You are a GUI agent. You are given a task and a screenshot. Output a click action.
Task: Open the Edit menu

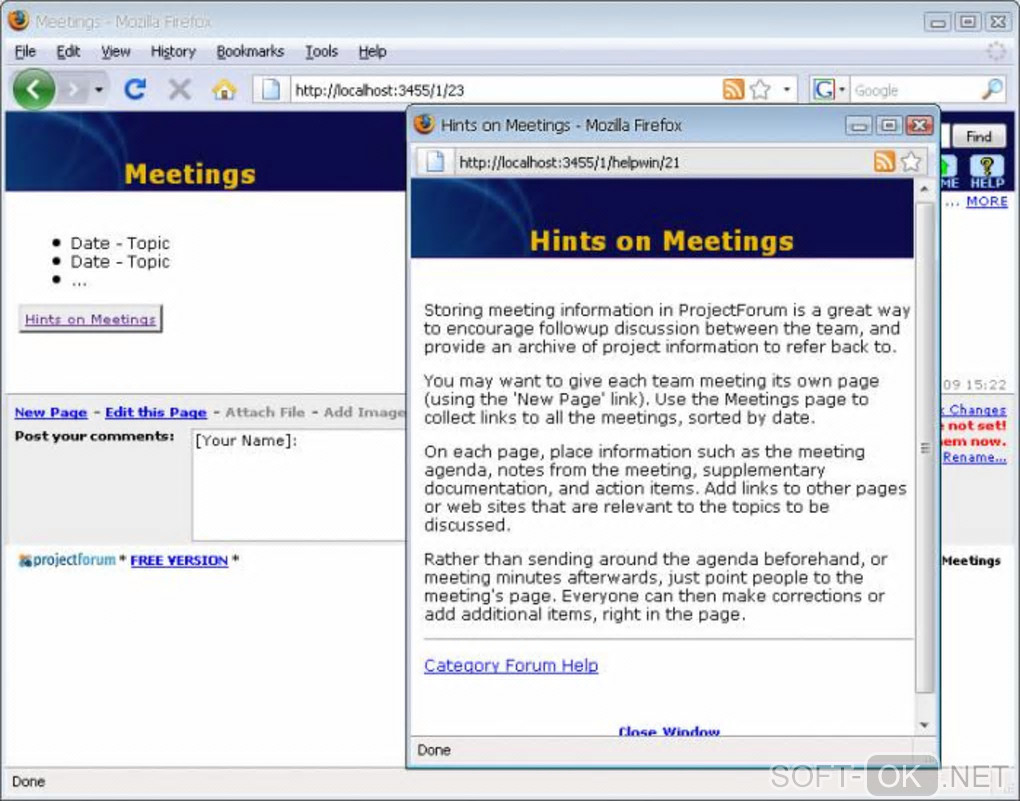pyautogui.click(x=68, y=51)
